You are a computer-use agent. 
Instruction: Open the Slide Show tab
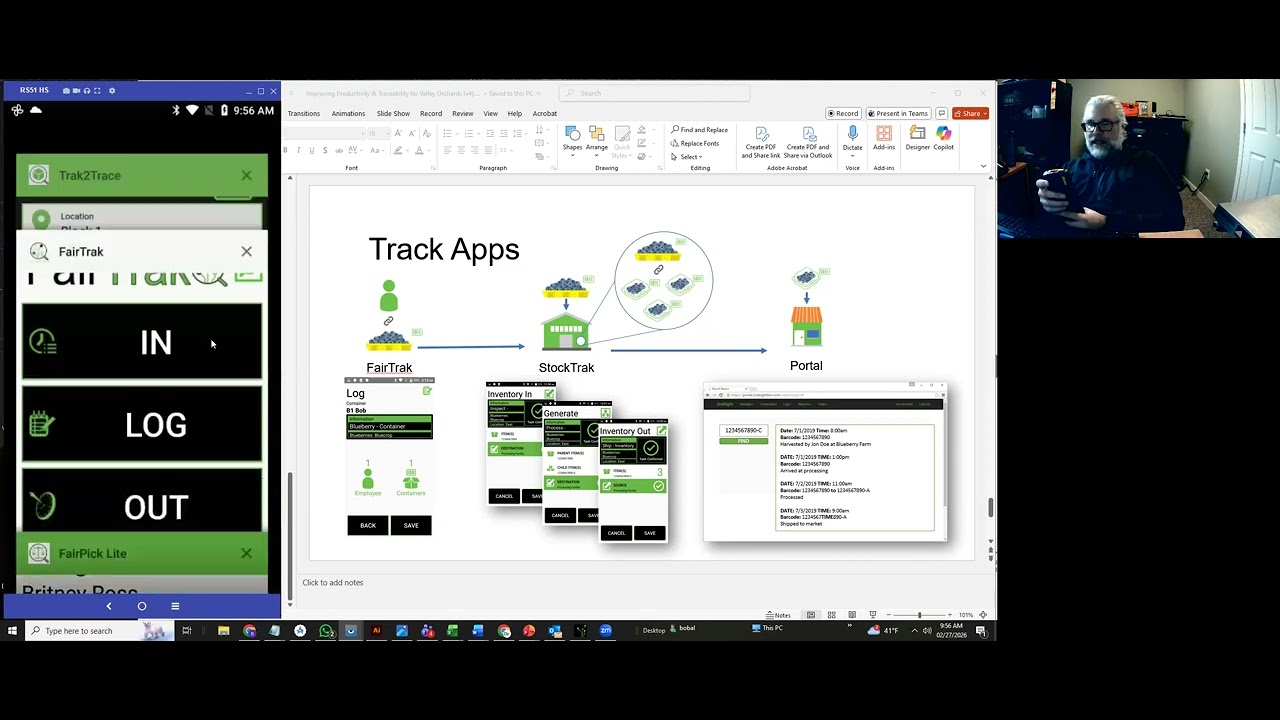[x=393, y=113]
